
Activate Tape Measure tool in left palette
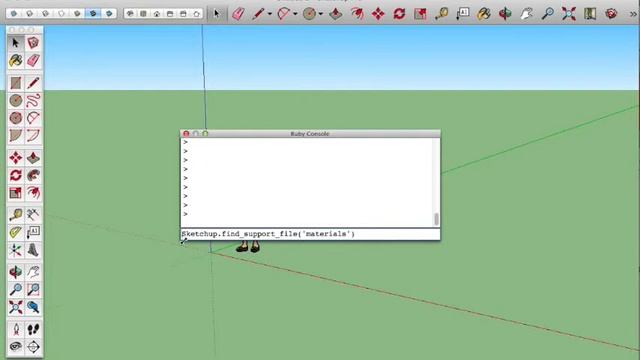[x=16, y=215]
